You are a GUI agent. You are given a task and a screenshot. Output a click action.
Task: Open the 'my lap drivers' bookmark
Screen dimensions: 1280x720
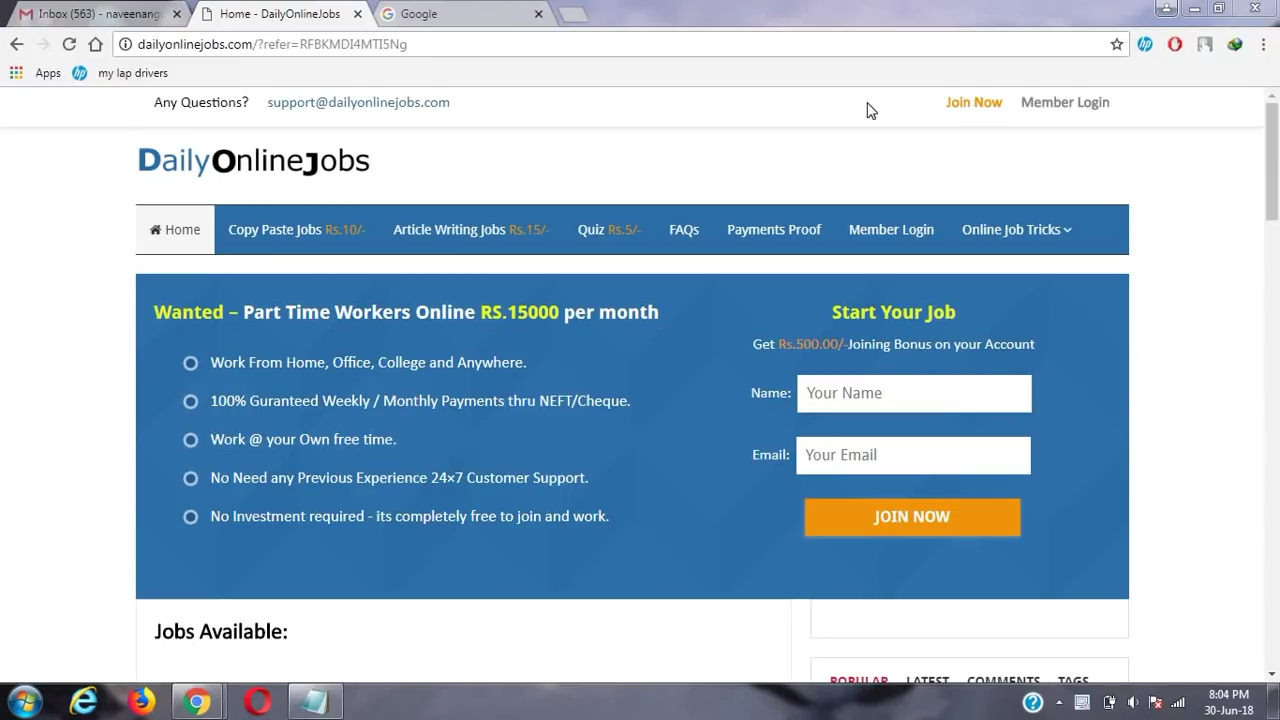(120, 73)
